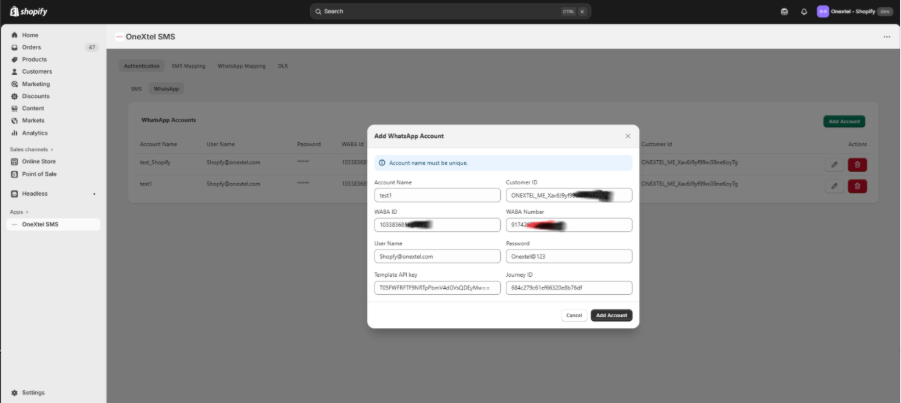Open the Onextel - Shopify account menu
The height and width of the screenshot is (403, 901).
(x=855, y=11)
